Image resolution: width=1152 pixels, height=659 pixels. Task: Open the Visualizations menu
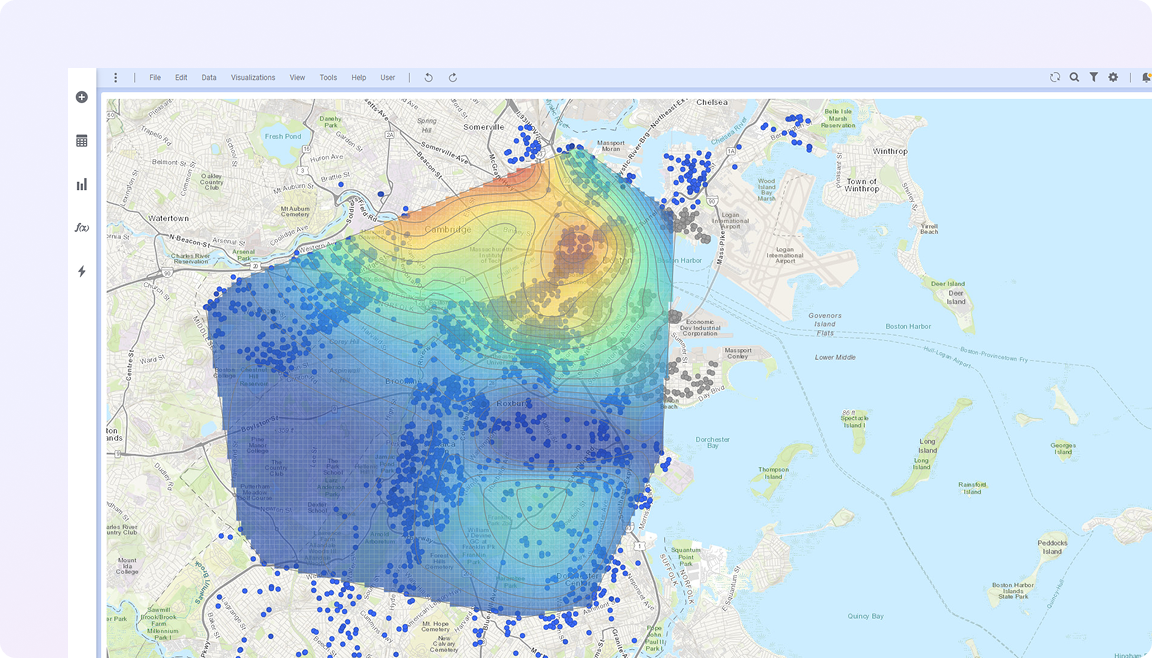point(253,77)
